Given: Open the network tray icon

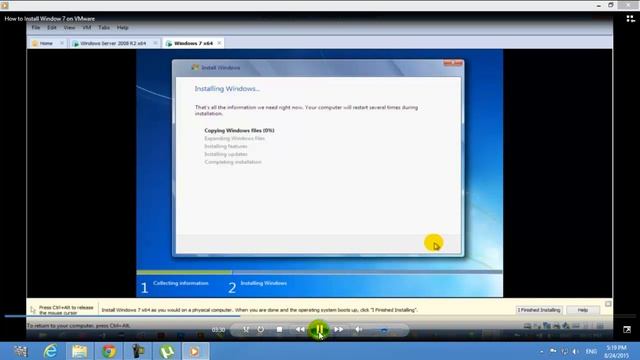Looking at the screenshot, I should pyautogui.click(x=564, y=351).
